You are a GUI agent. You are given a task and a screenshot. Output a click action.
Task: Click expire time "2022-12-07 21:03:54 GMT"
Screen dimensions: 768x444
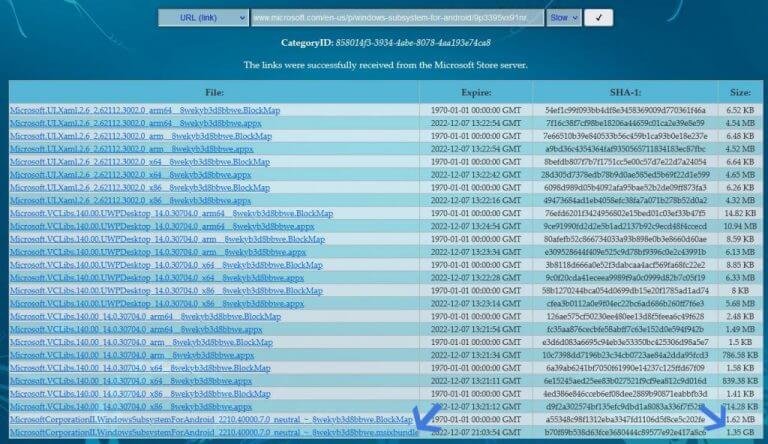[476, 432]
